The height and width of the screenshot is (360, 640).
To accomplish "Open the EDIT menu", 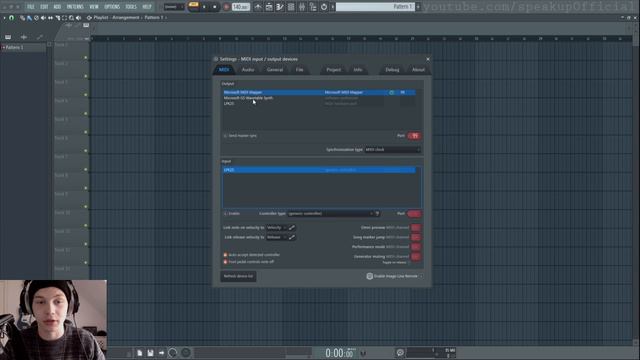I will pyautogui.click(x=44, y=7).
